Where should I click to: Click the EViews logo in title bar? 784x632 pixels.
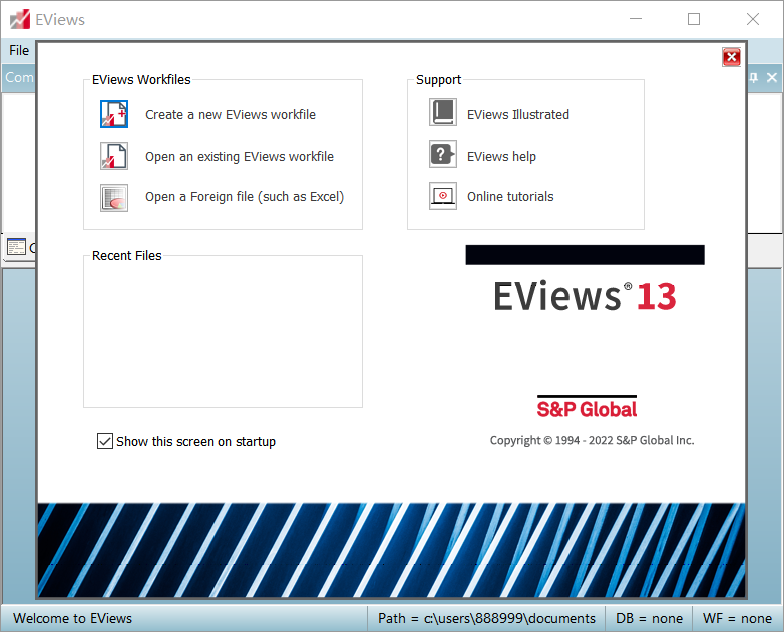pyautogui.click(x=20, y=20)
